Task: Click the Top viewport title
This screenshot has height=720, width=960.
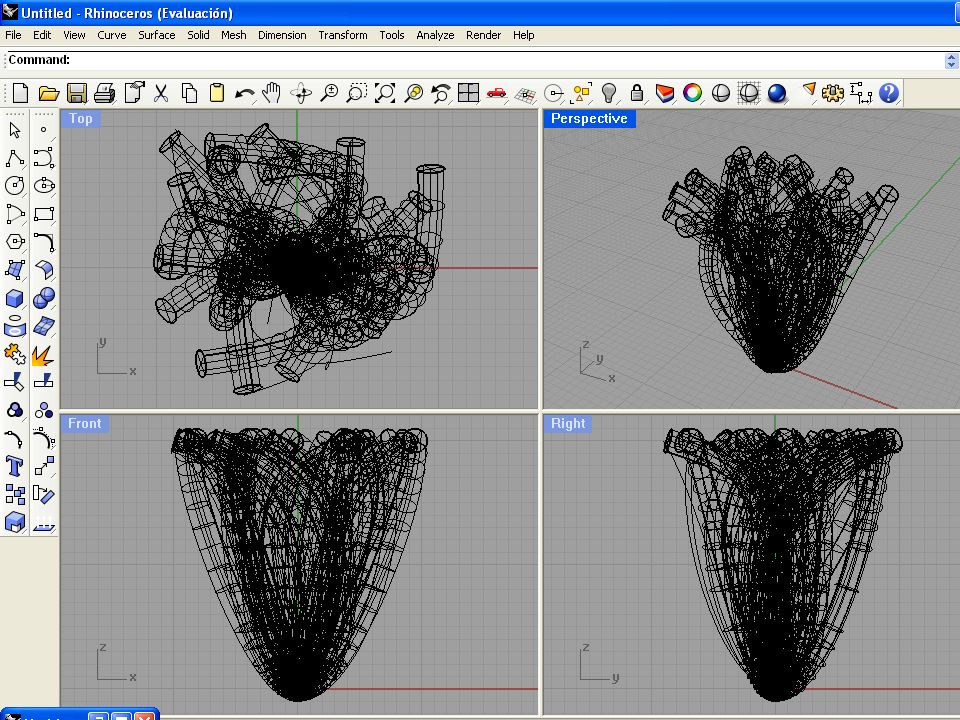Action: (80, 118)
